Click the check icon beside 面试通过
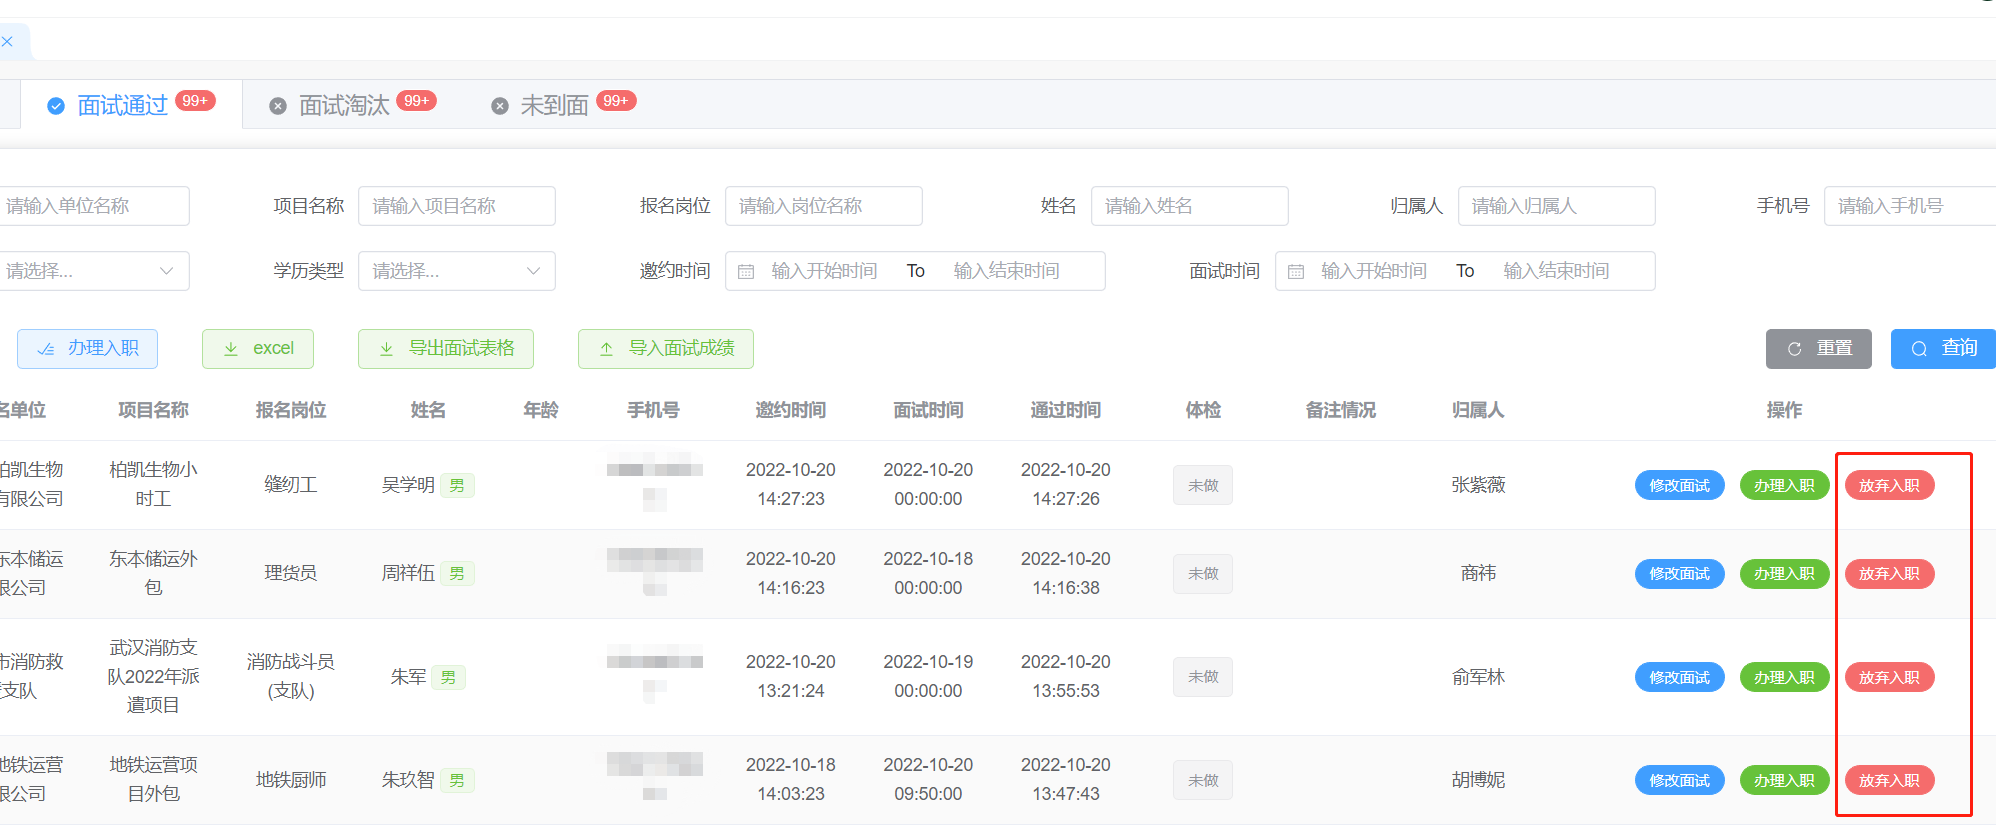This screenshot has height=836, width=1996. tap(56, 106)
